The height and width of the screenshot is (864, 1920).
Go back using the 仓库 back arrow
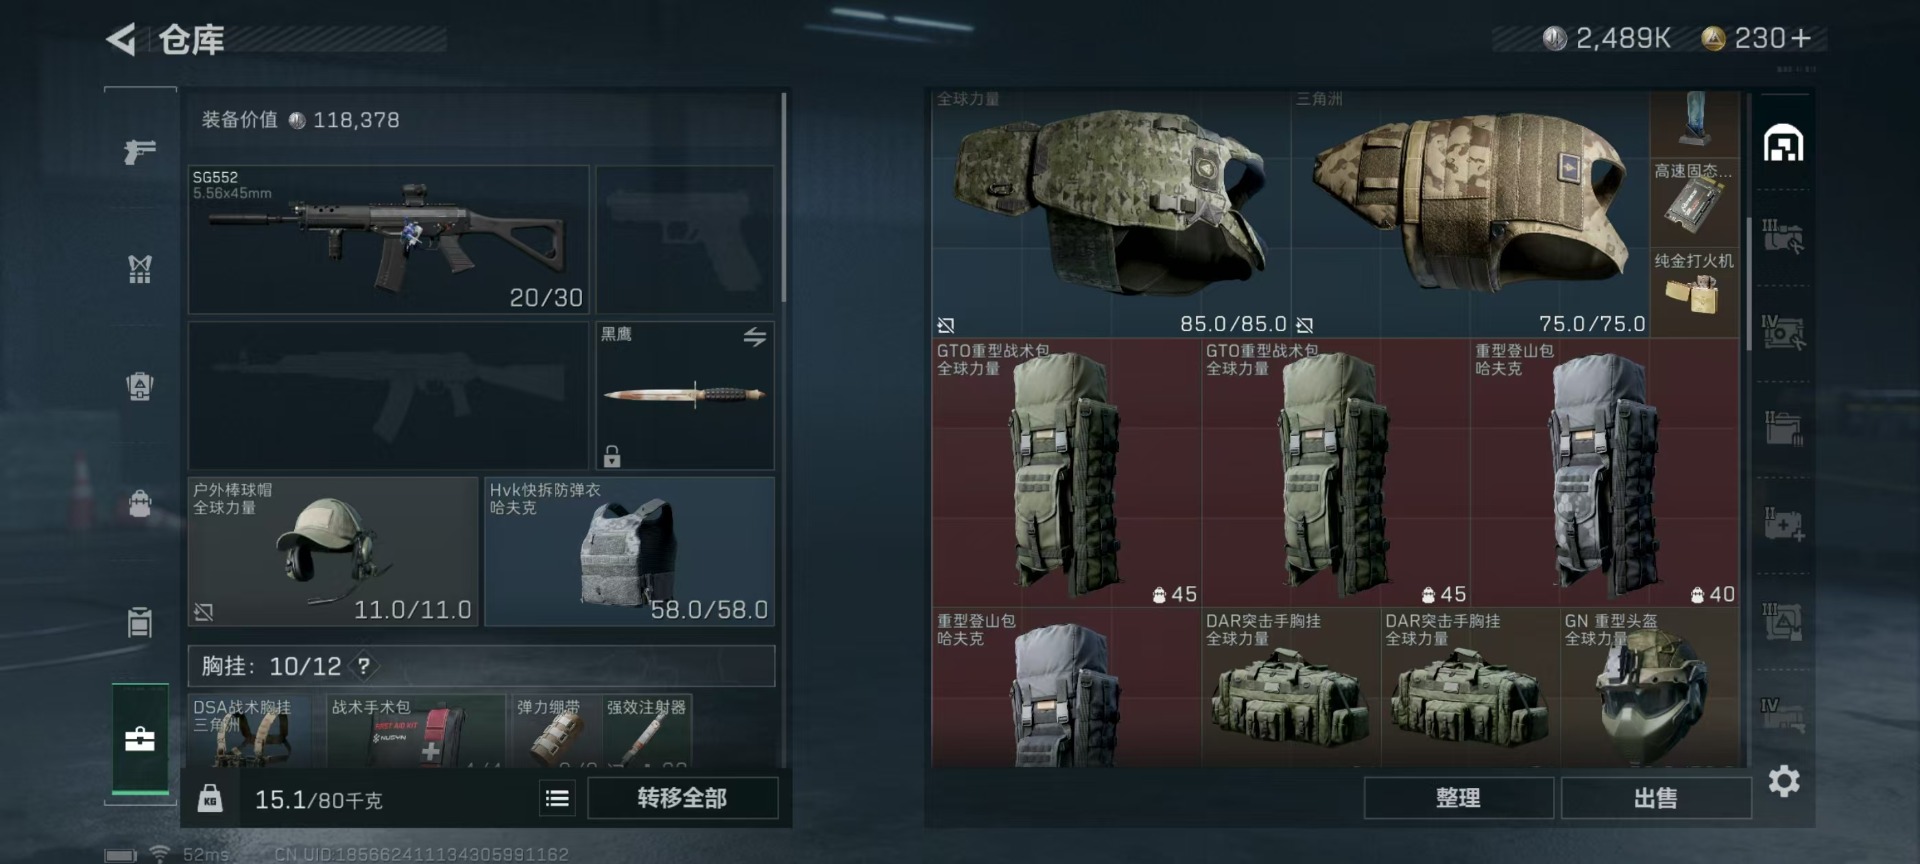(121, 40)
